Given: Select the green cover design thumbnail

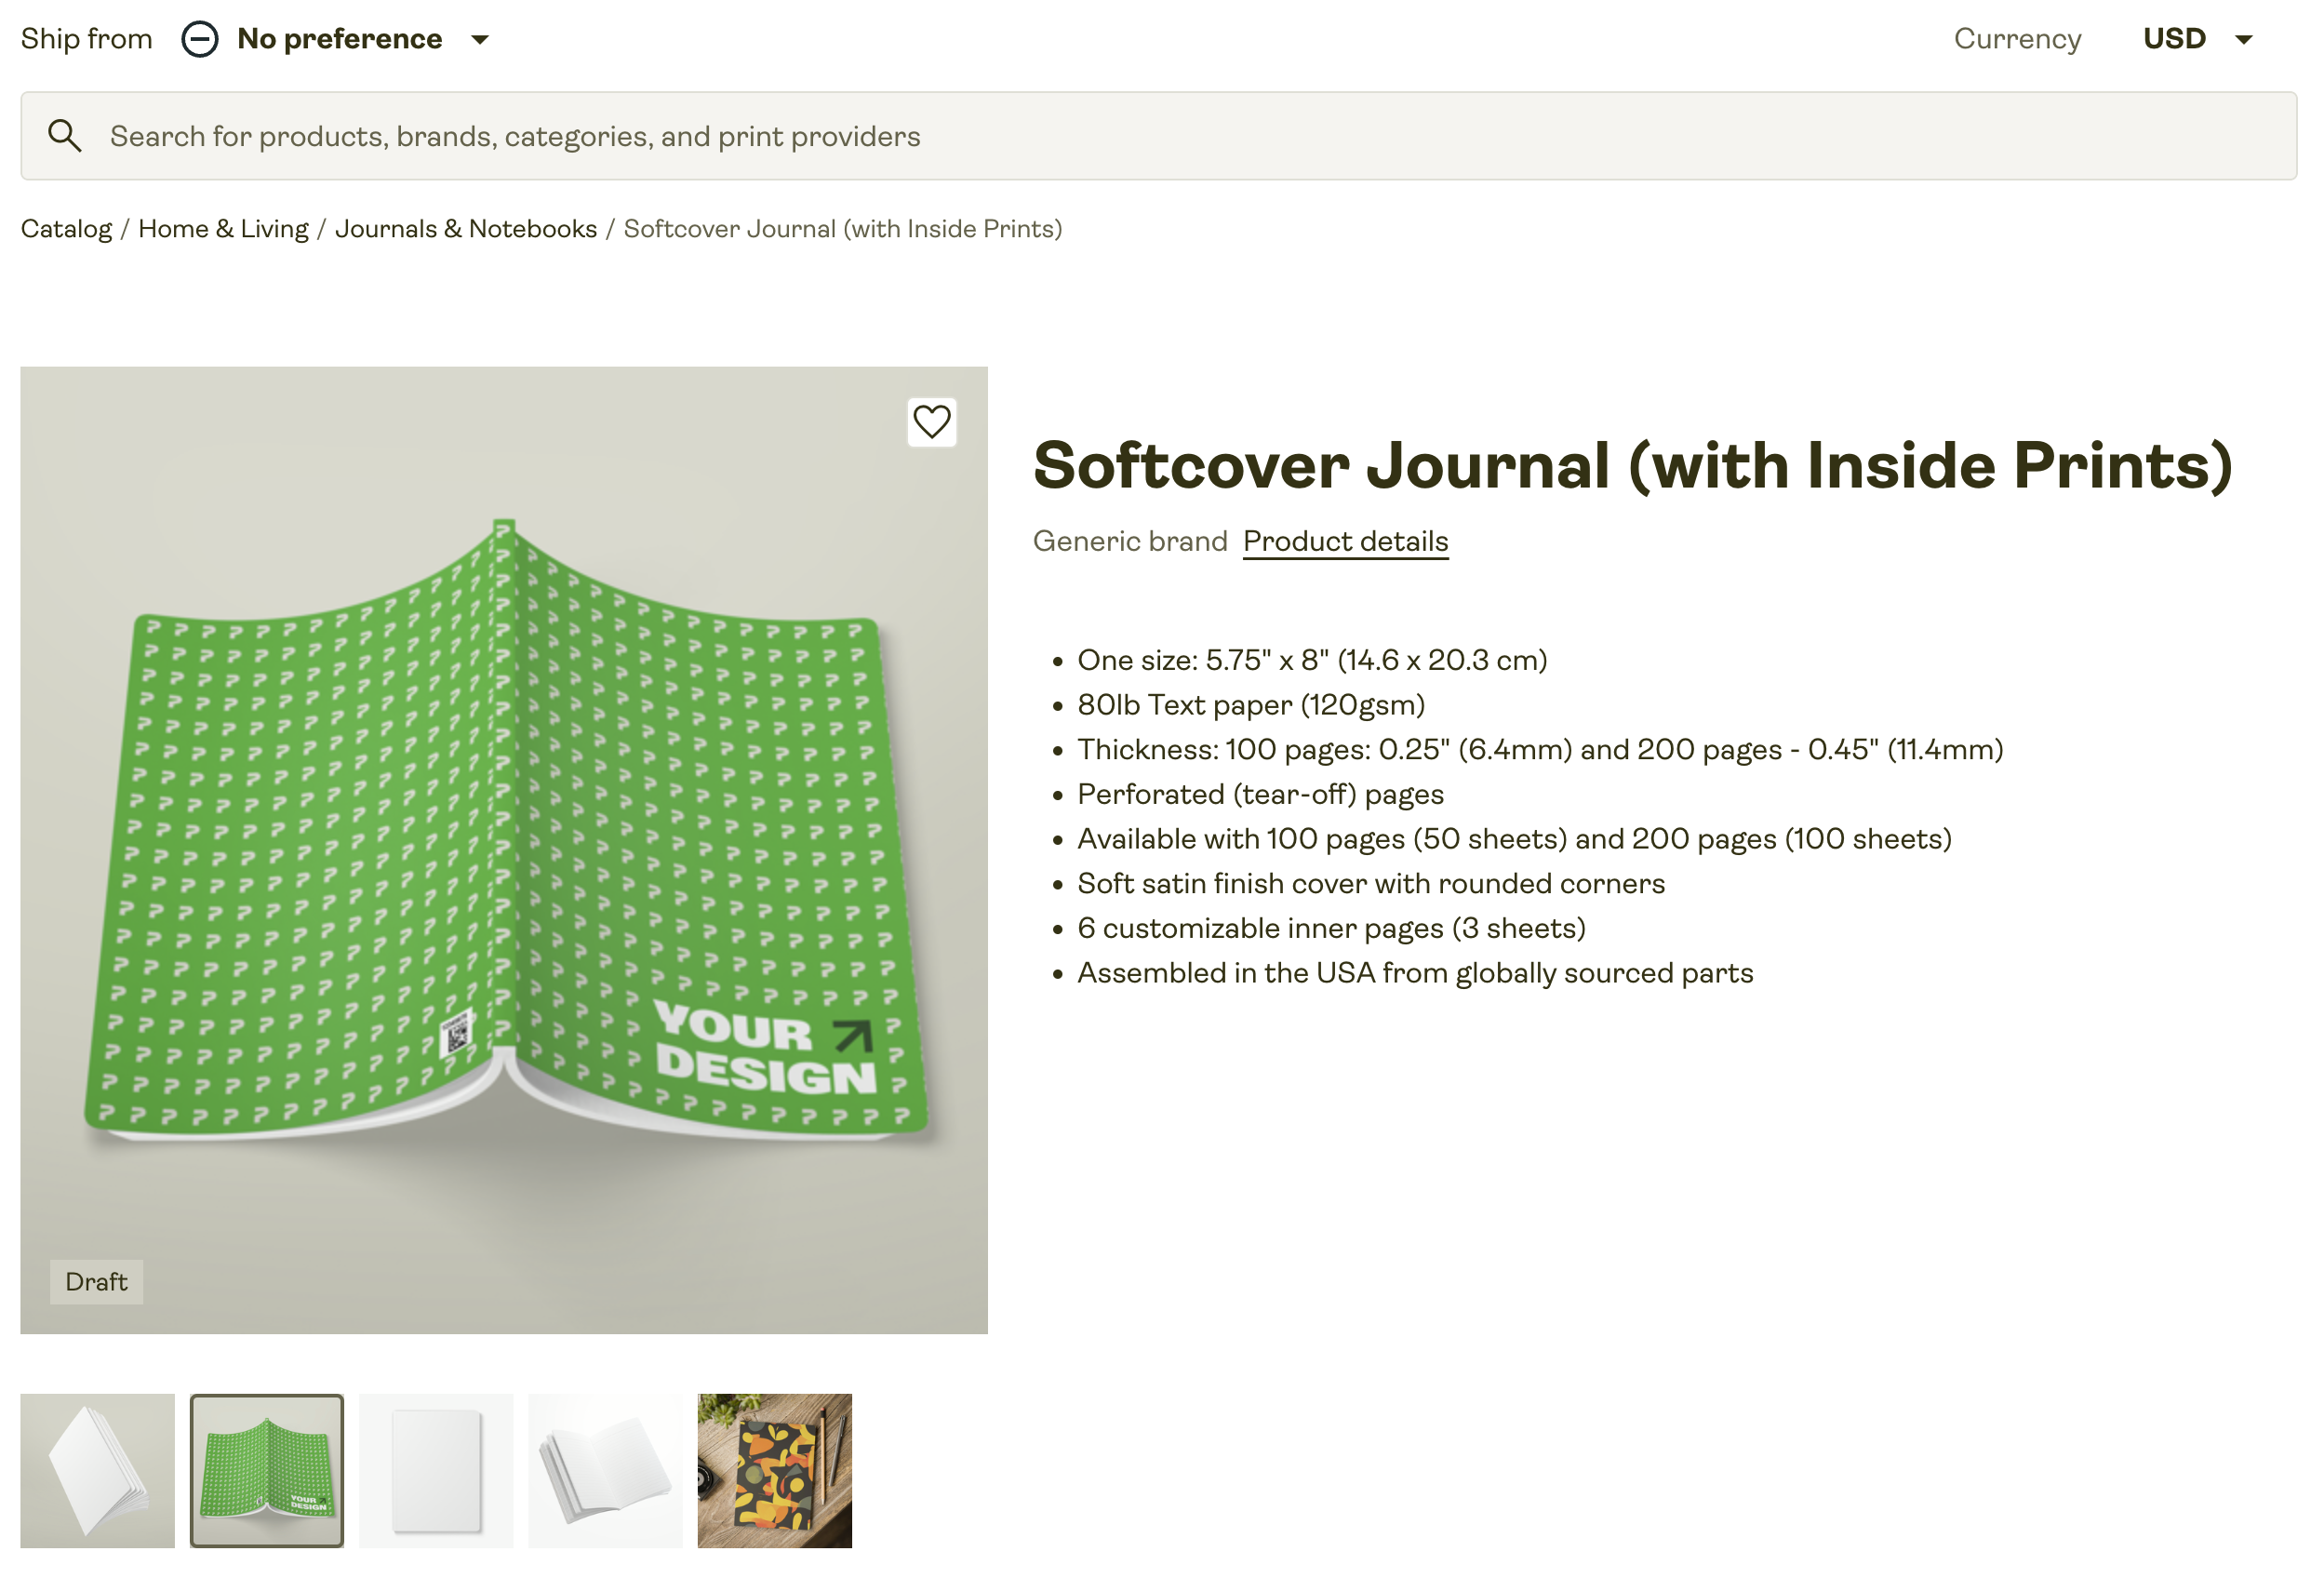Looking at the screenshot, I should click(267, 1470).
